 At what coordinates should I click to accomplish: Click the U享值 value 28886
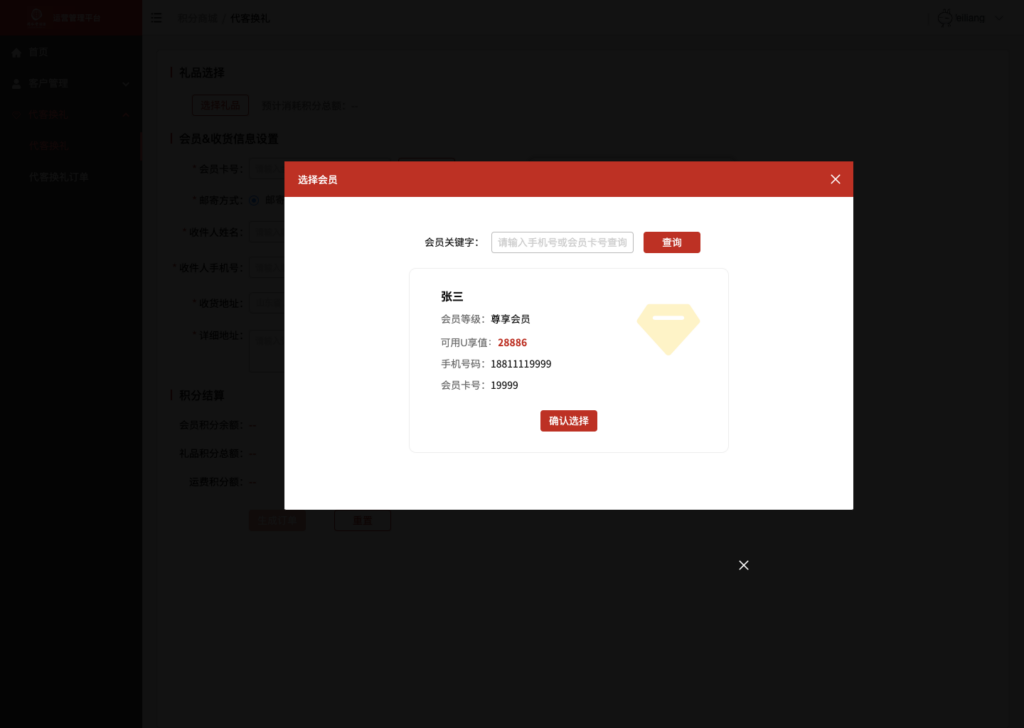(512, 342)
